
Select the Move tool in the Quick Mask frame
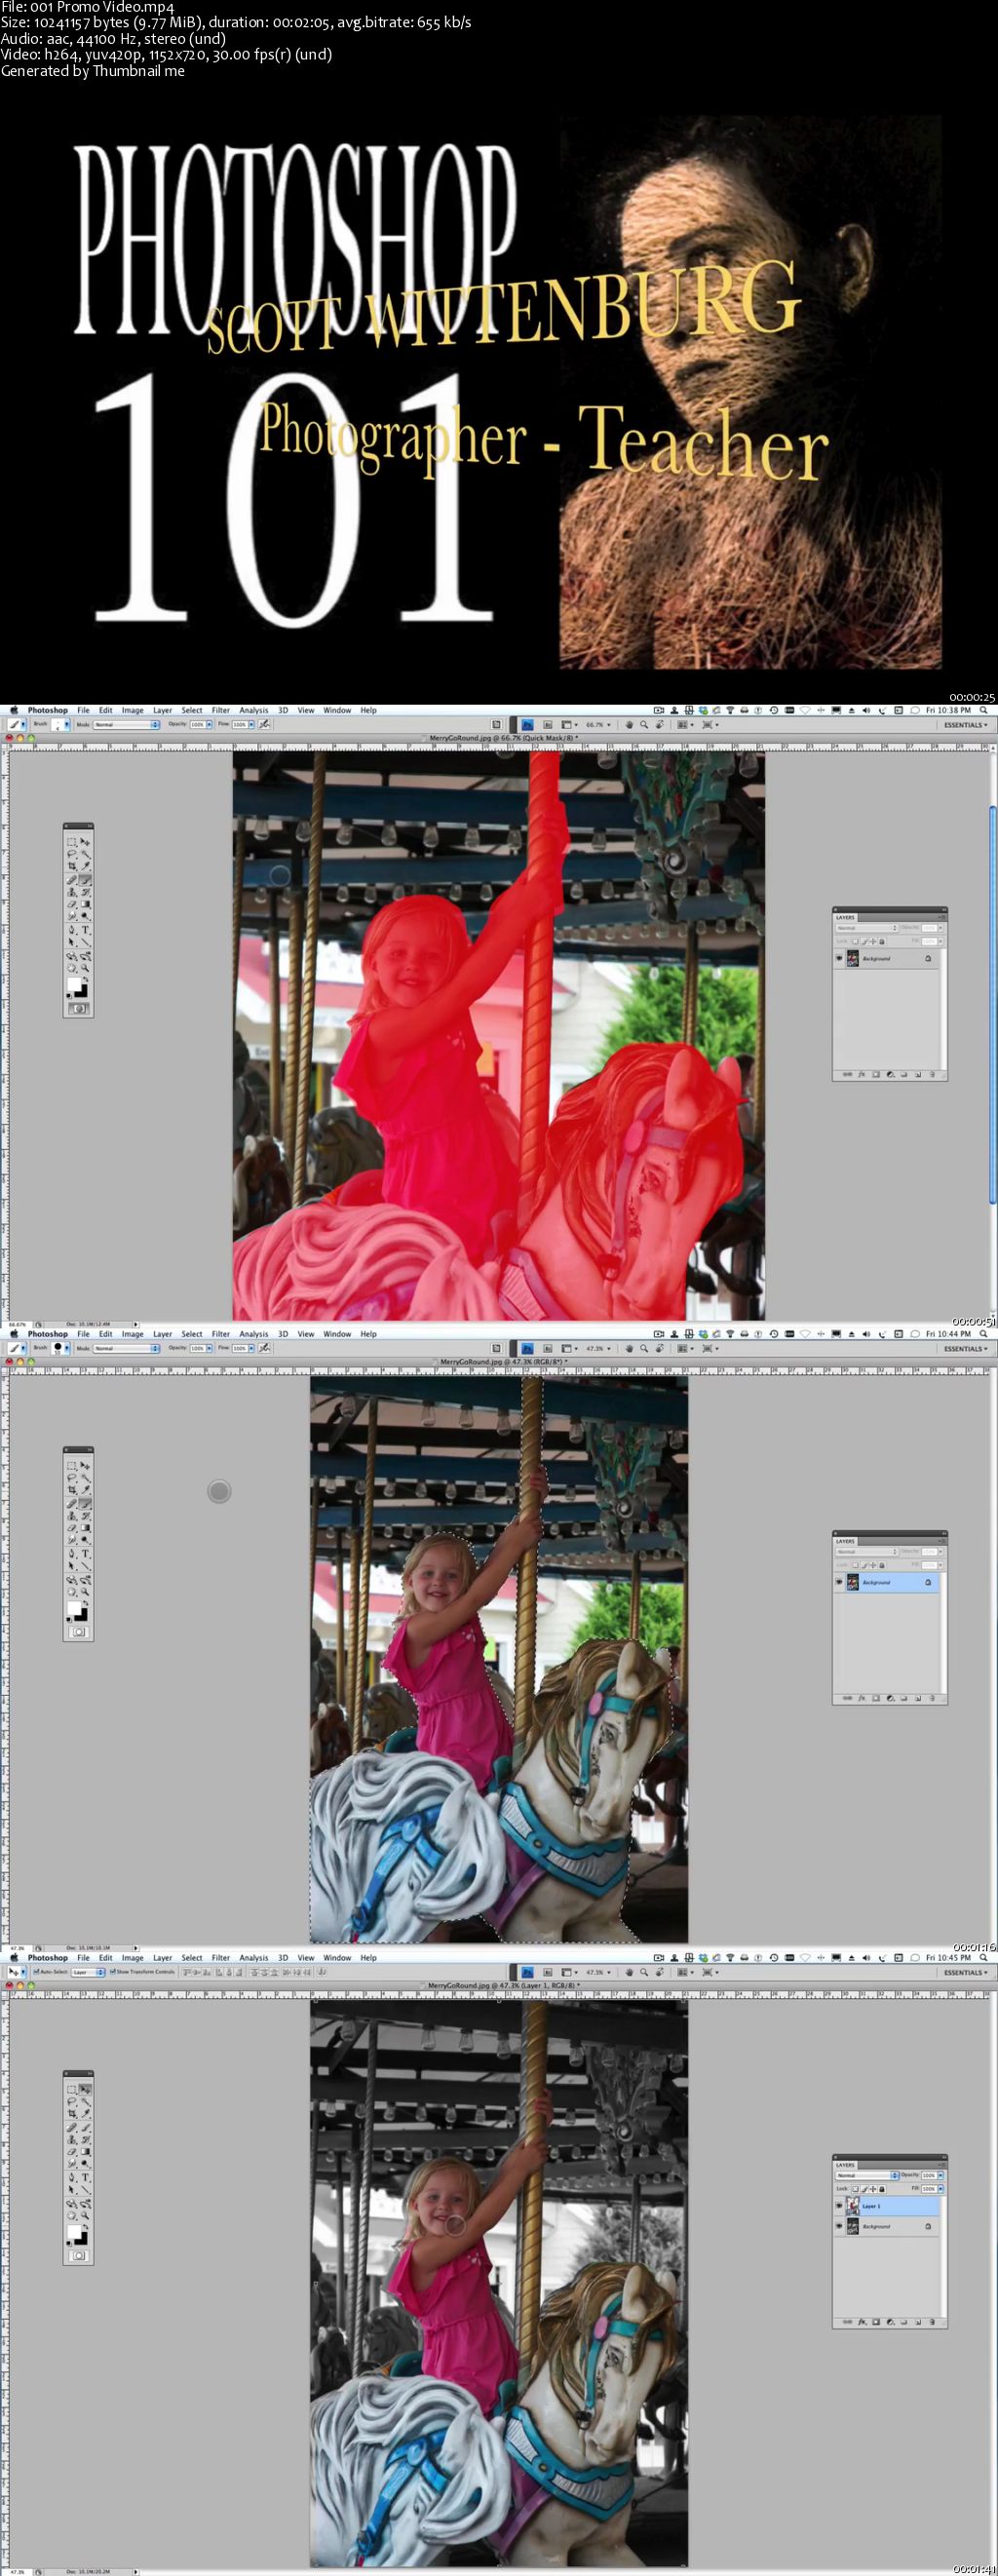[x=86, y=842]
